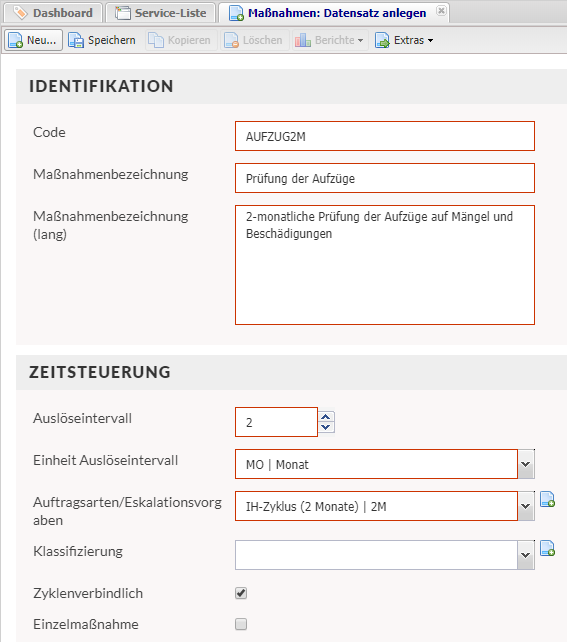
Task: Click Speichern to save the record
Action: pyautogui.click(x=102, y=40)
